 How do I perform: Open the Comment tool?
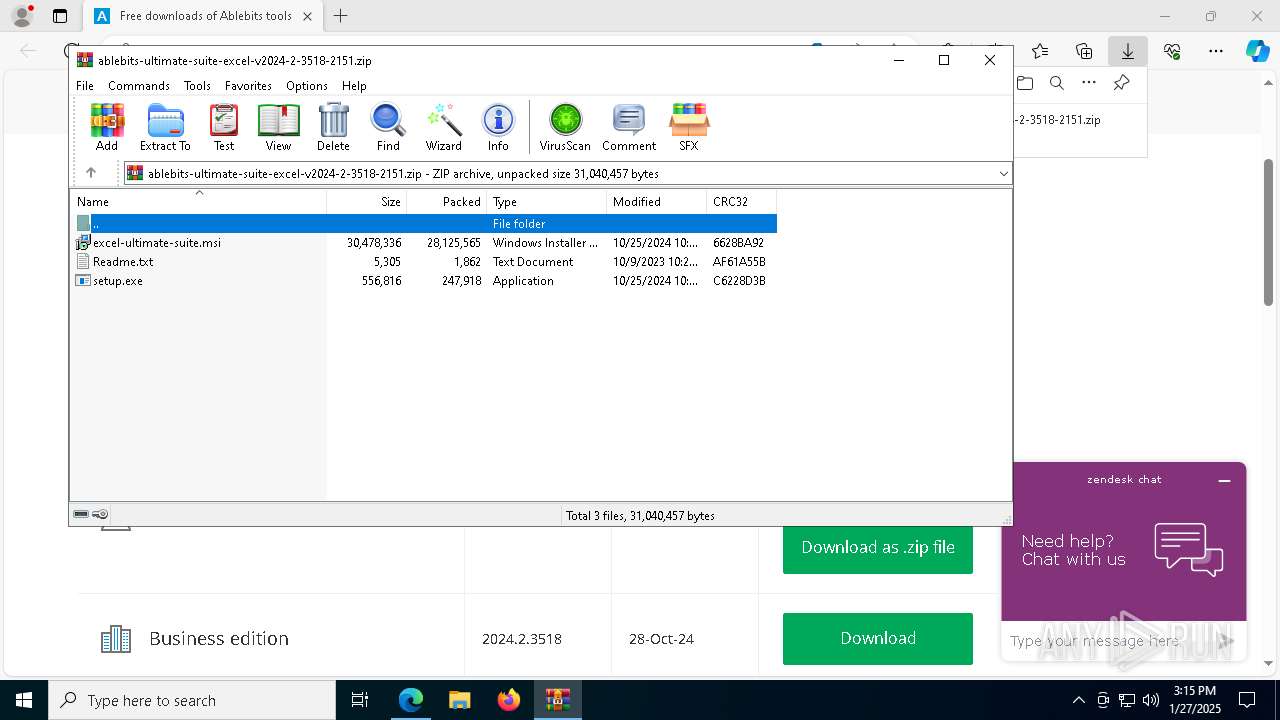click(629, 127)
